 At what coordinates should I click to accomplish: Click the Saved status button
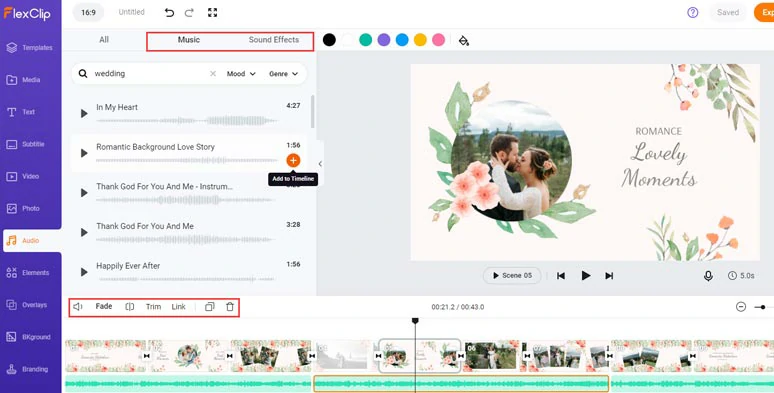pyautogui.click(x=728, y=13)
